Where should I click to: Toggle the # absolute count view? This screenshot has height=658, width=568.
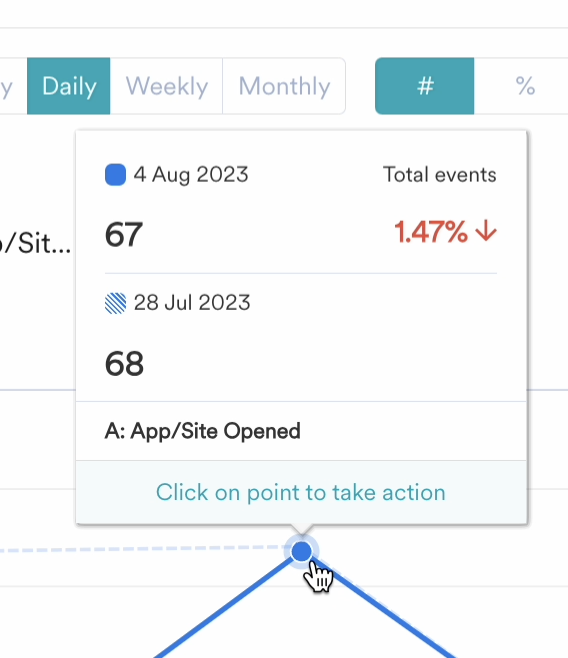(425, 86)
